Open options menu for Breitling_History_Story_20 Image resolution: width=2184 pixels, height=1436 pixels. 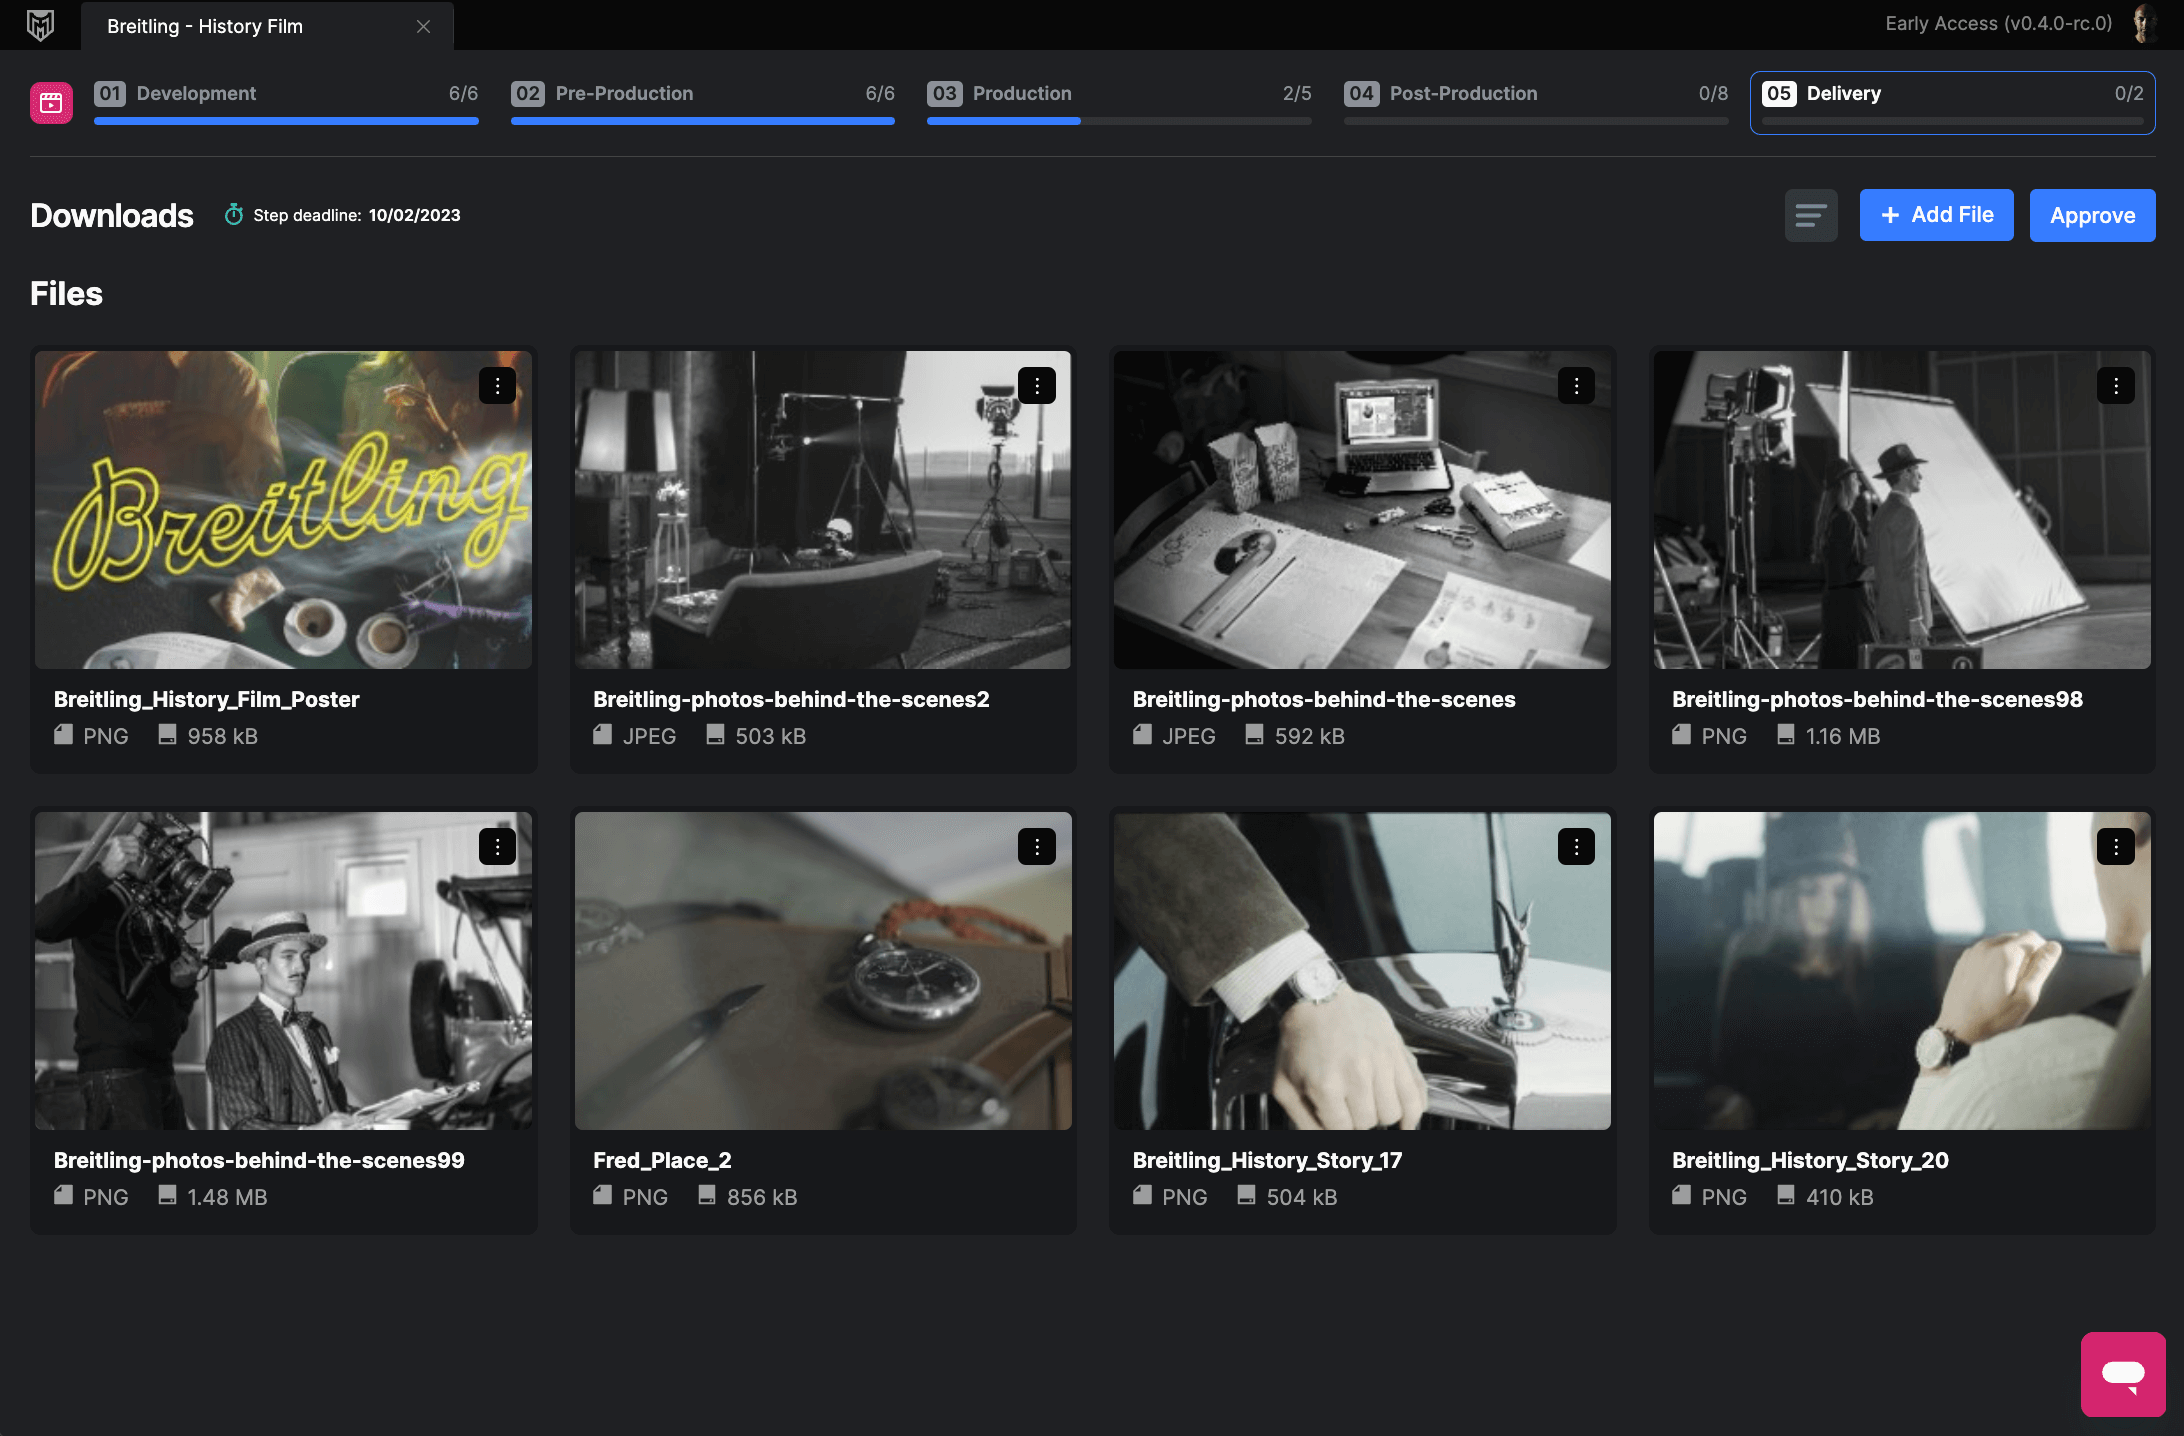coord(2115,846)
